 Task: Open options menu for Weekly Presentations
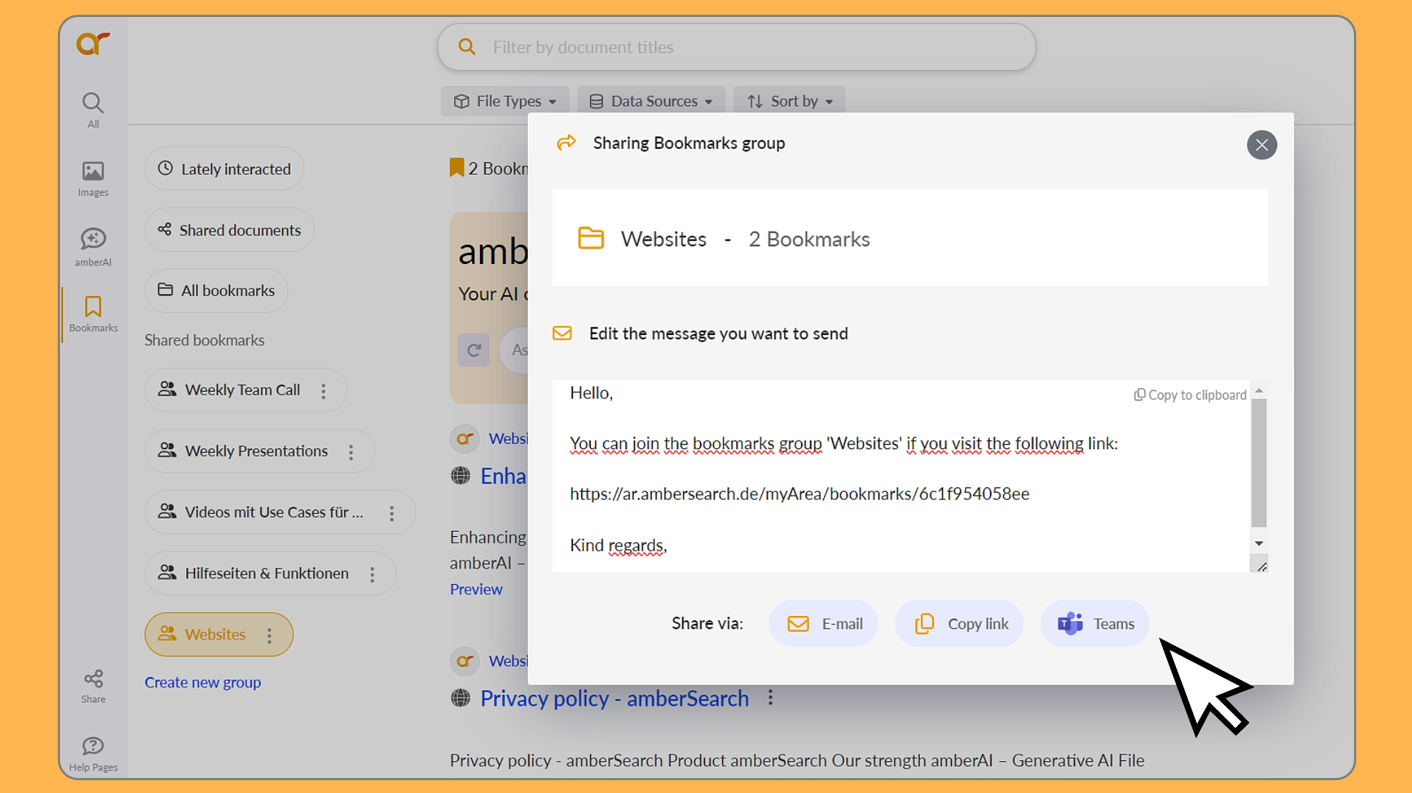[351, 452]
